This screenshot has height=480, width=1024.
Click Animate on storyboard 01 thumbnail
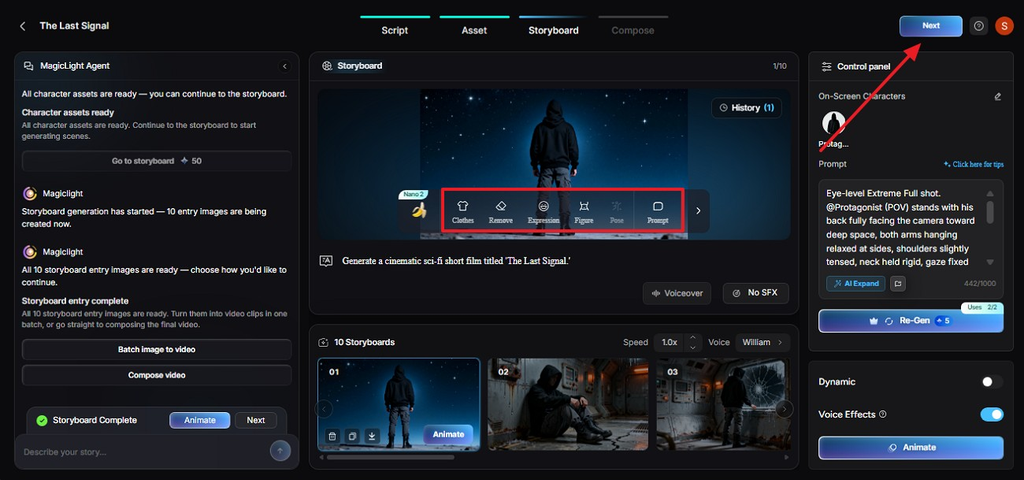coord(448,434)
